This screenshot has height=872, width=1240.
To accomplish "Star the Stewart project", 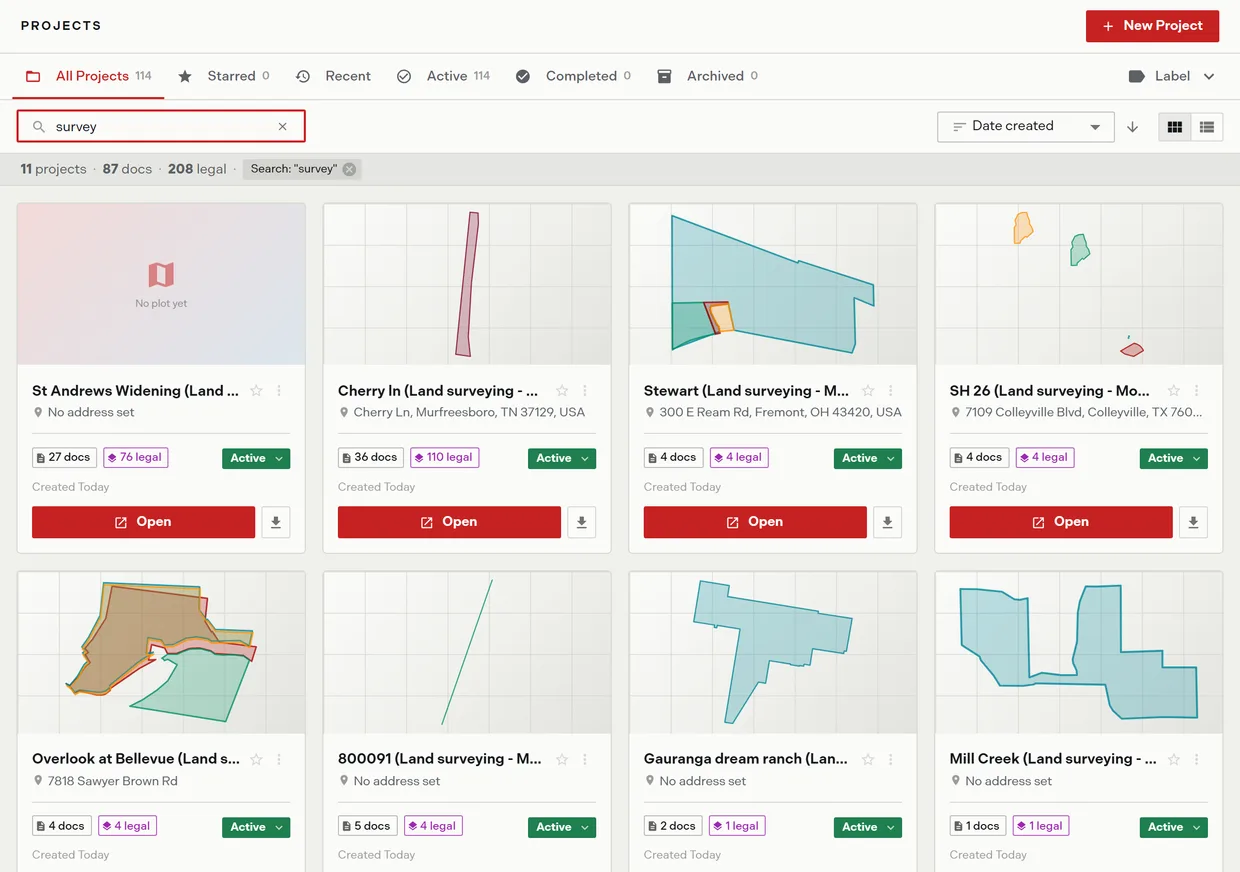I will click(x=868, y=391).
